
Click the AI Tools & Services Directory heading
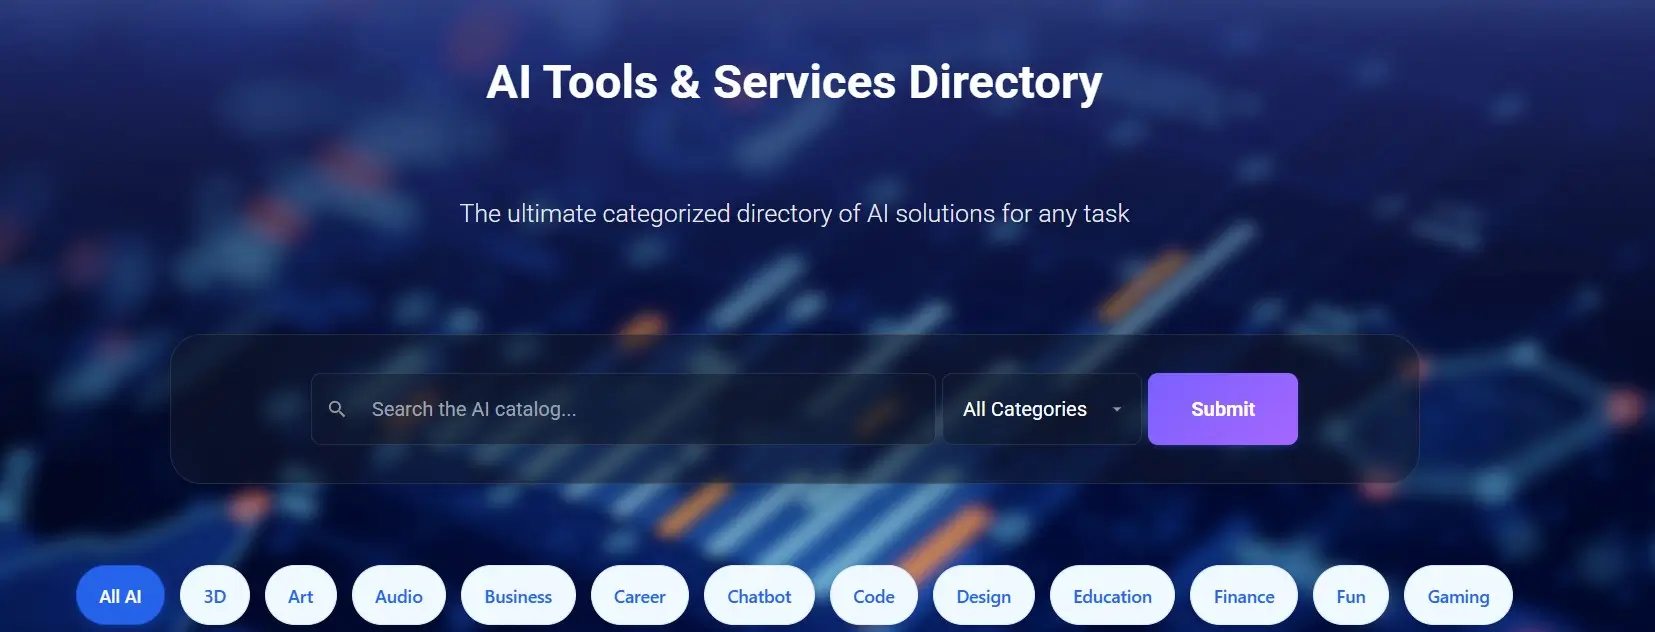click(x=794, y=82)
